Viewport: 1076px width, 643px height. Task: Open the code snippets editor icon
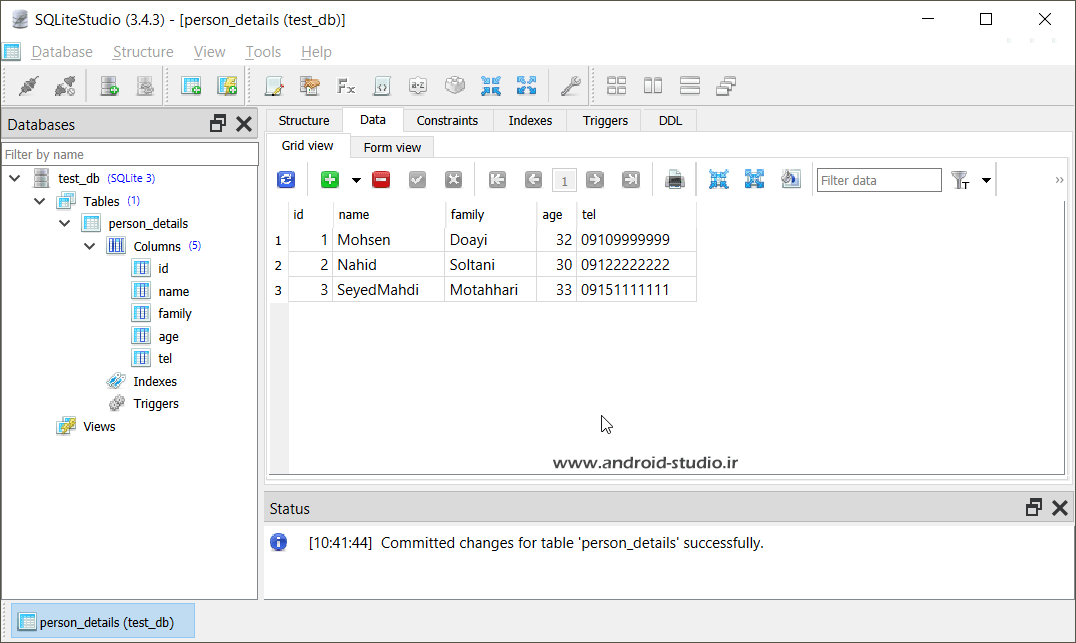(x=382, y=86)
